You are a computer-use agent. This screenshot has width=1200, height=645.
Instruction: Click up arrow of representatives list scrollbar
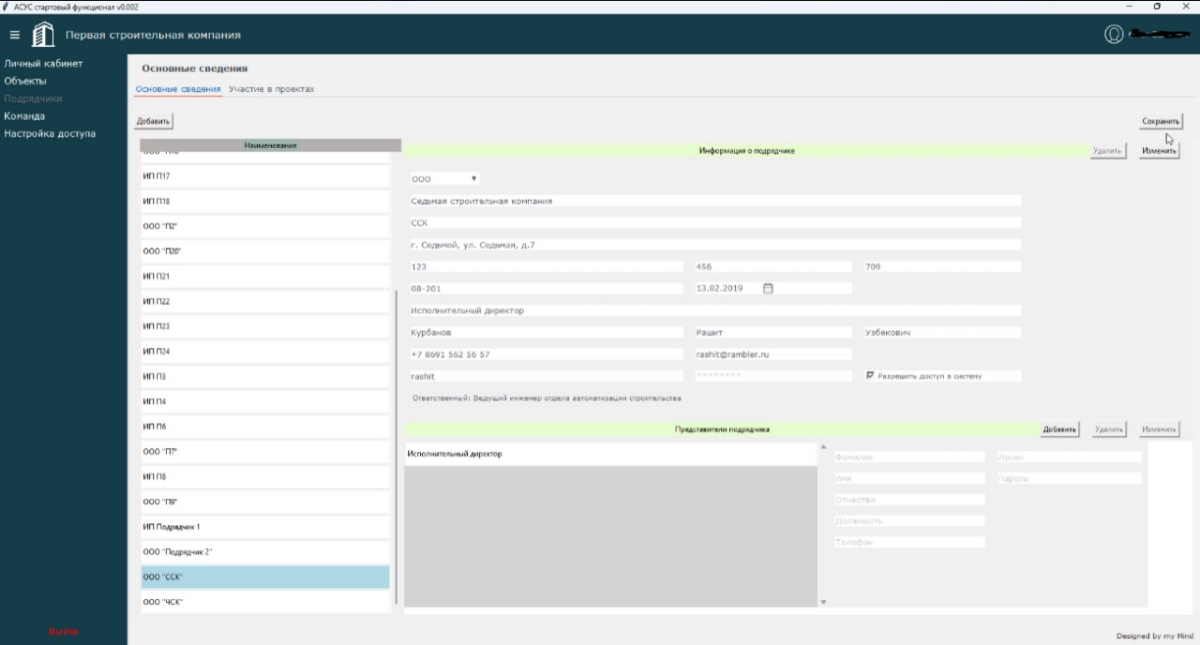pyautogui.click(x=824, y=446)
